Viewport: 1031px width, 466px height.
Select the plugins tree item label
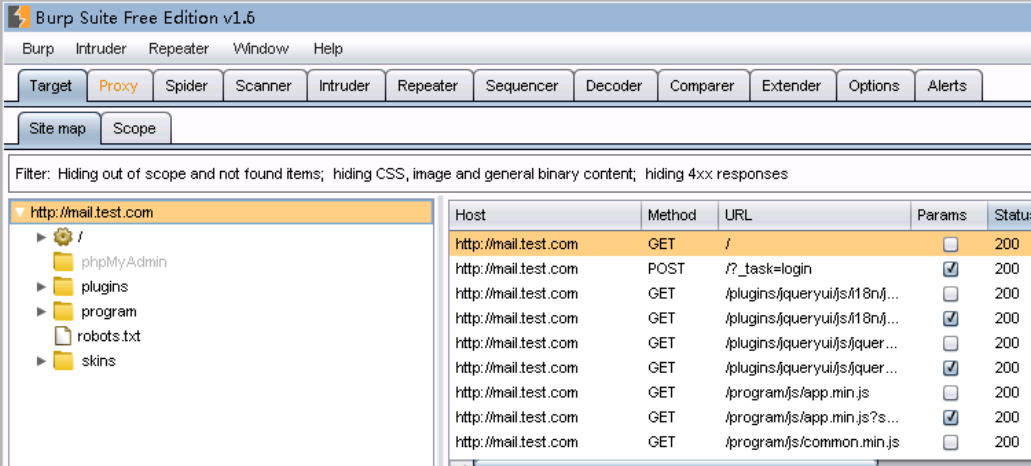tap(105, 287)
